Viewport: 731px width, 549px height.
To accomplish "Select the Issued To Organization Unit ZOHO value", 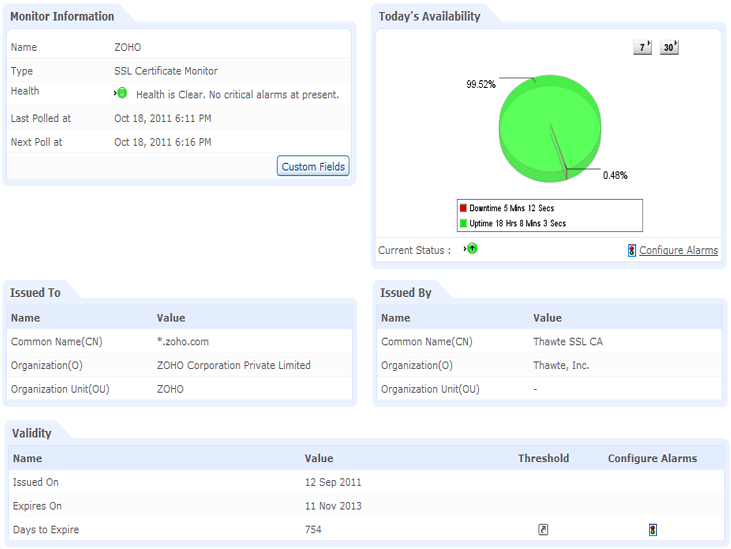I will click(170, 389).
